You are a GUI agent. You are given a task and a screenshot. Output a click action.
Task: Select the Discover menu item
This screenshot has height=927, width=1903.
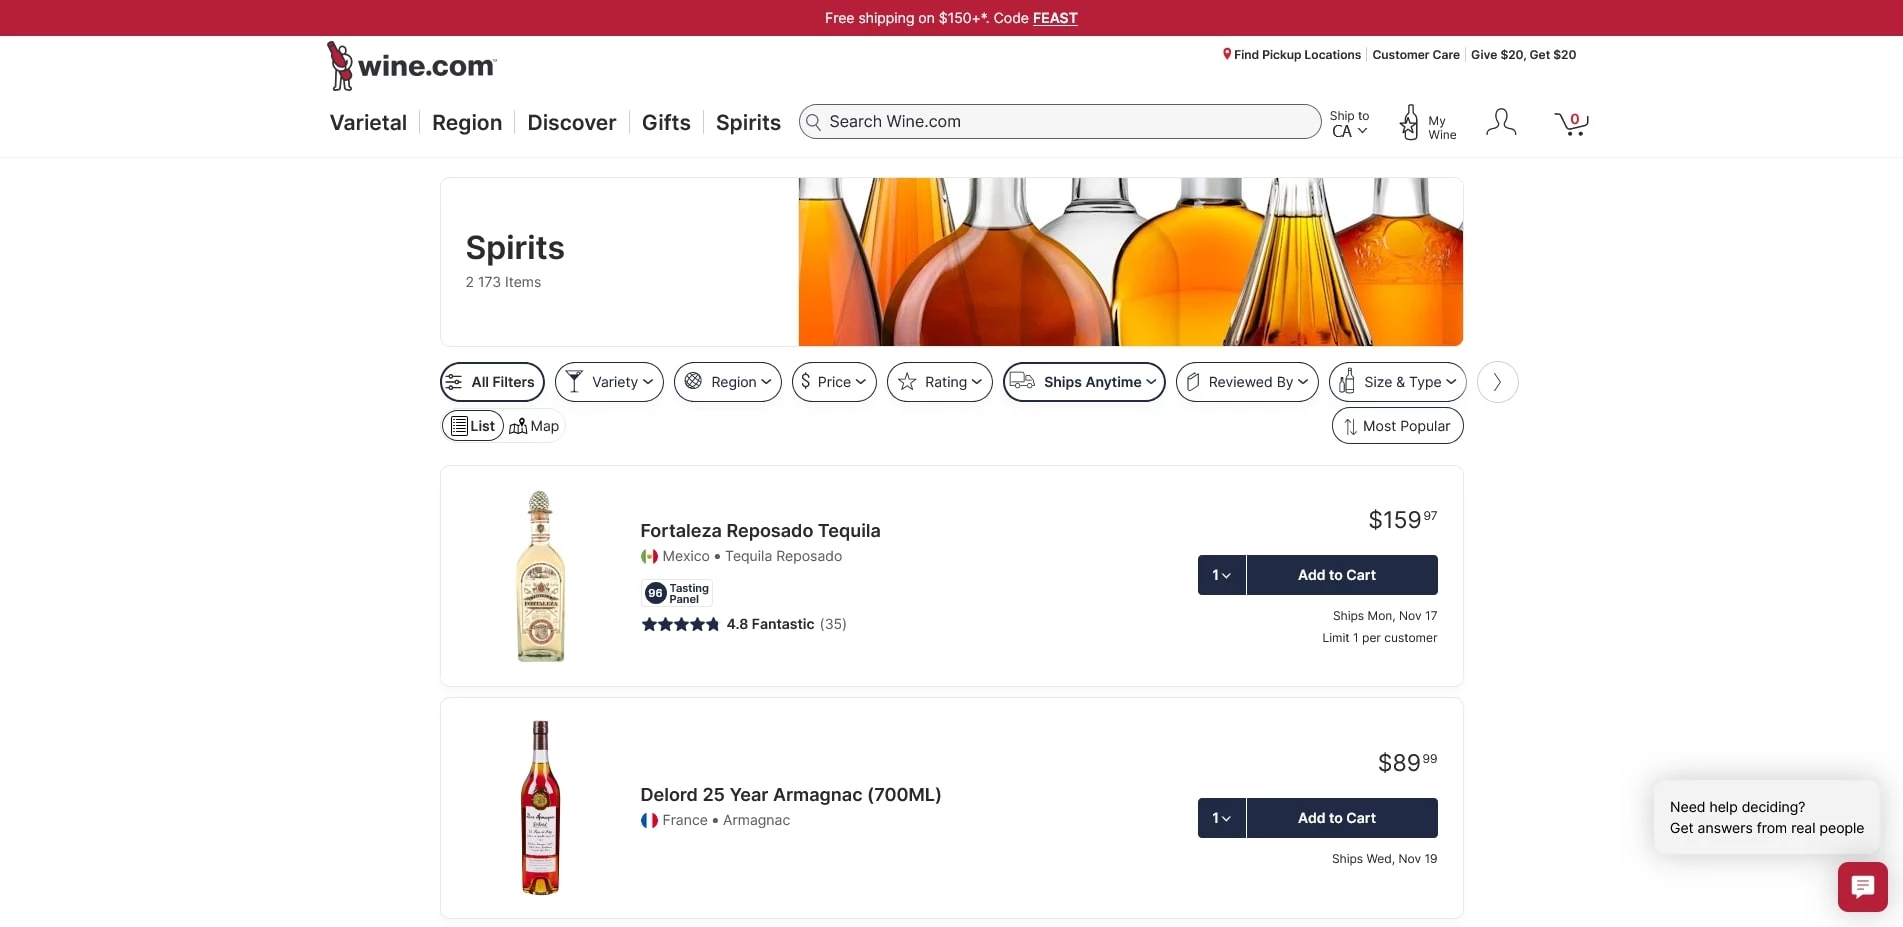pos(571,122)
